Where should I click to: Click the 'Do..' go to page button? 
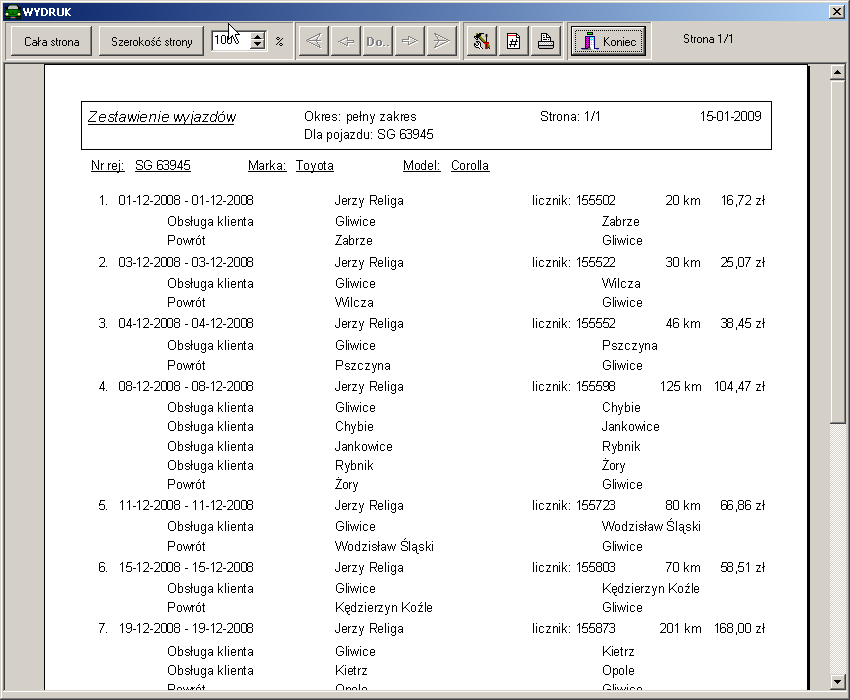coord(377,41)
